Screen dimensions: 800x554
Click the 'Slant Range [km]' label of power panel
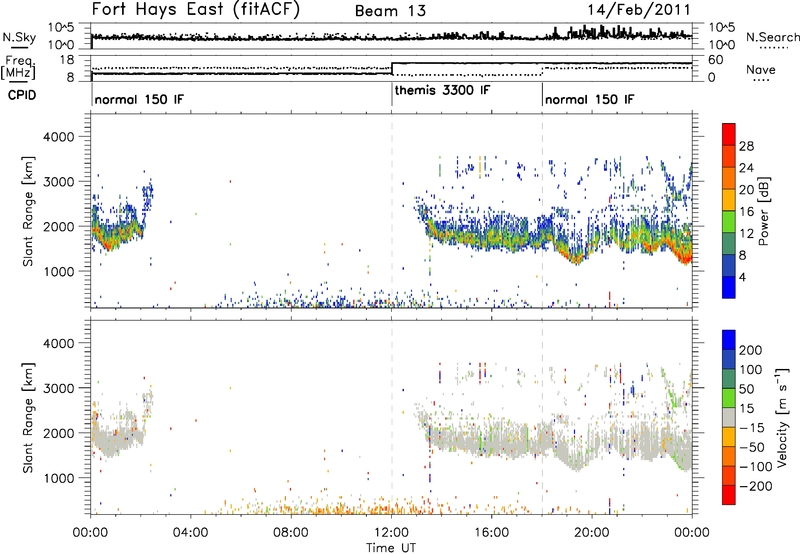click(28, 211)
